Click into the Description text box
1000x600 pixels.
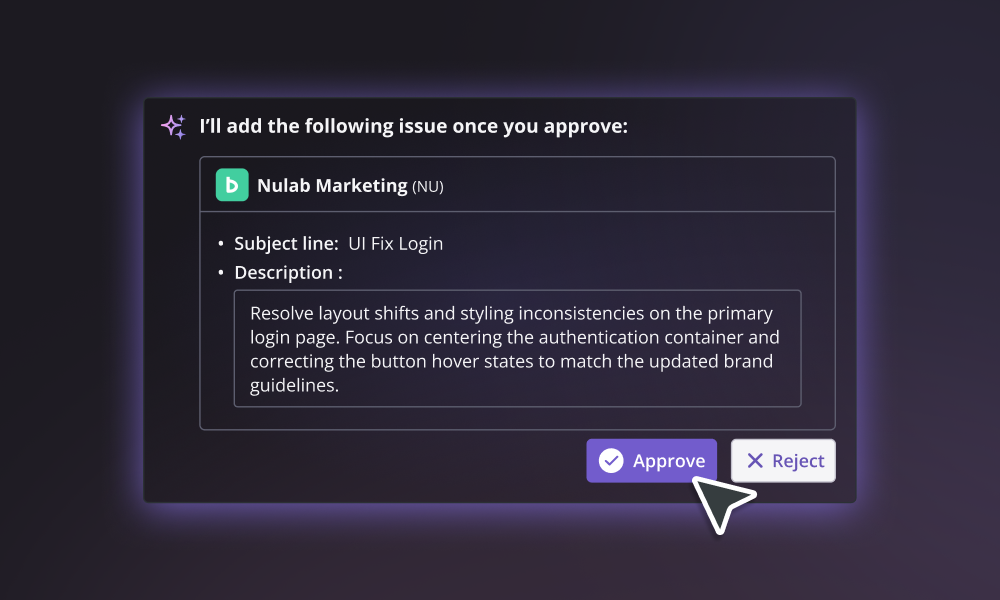coord(517,348)
